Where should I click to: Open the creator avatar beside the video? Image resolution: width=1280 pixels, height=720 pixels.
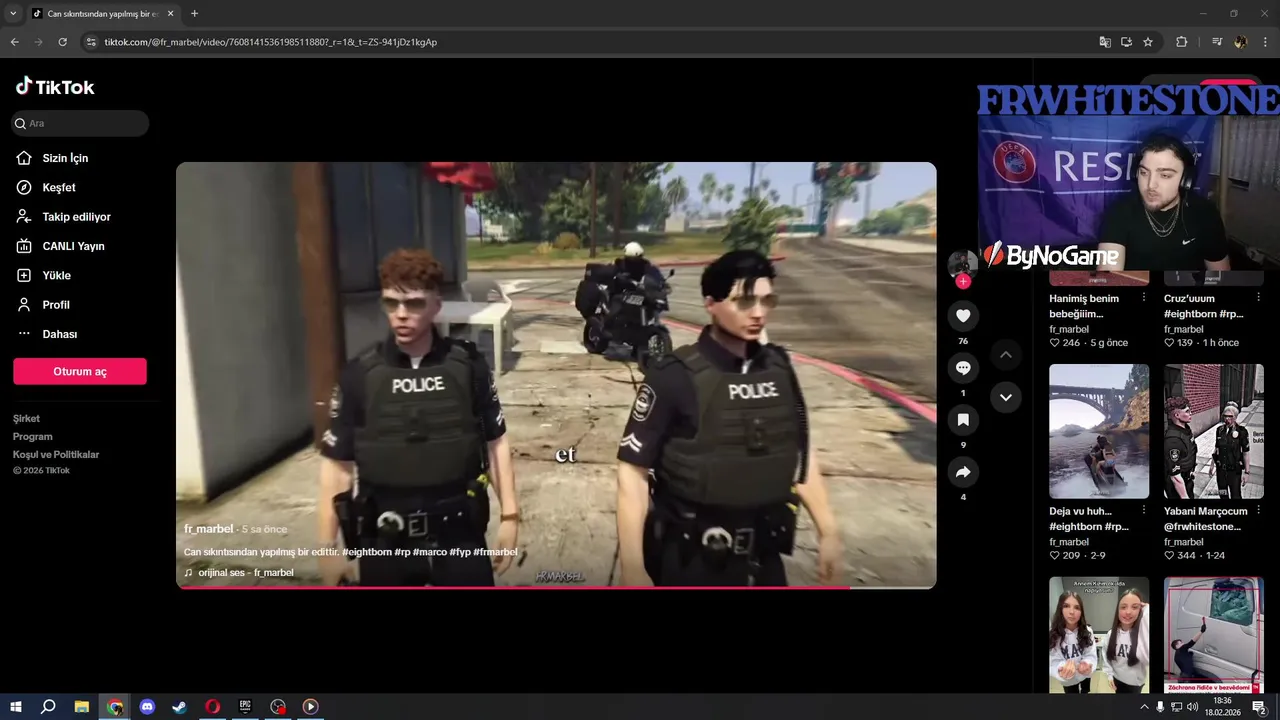click(x=962, y=263)
